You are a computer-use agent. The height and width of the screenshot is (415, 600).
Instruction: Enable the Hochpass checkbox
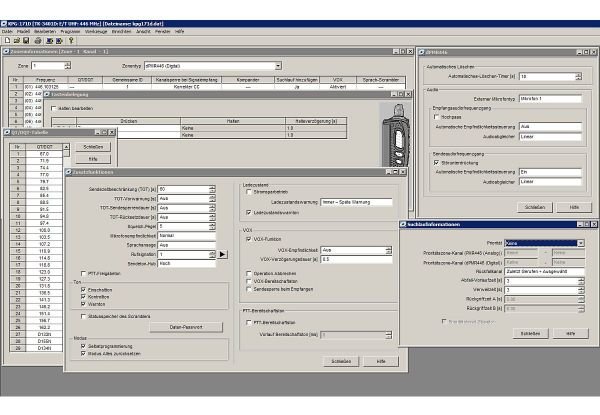(436, 116)
